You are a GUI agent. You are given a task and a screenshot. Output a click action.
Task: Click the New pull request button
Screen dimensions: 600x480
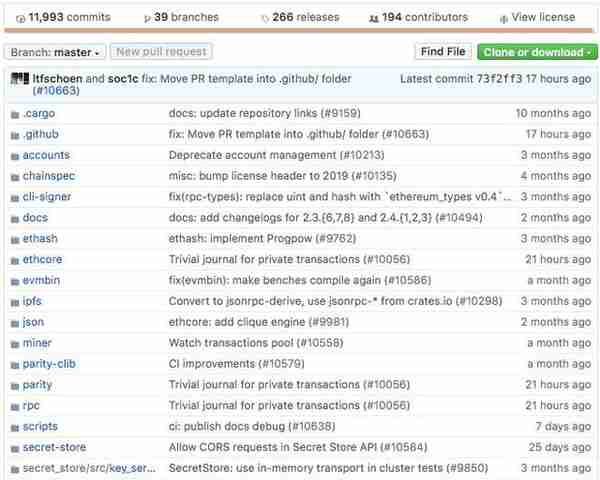161,52
